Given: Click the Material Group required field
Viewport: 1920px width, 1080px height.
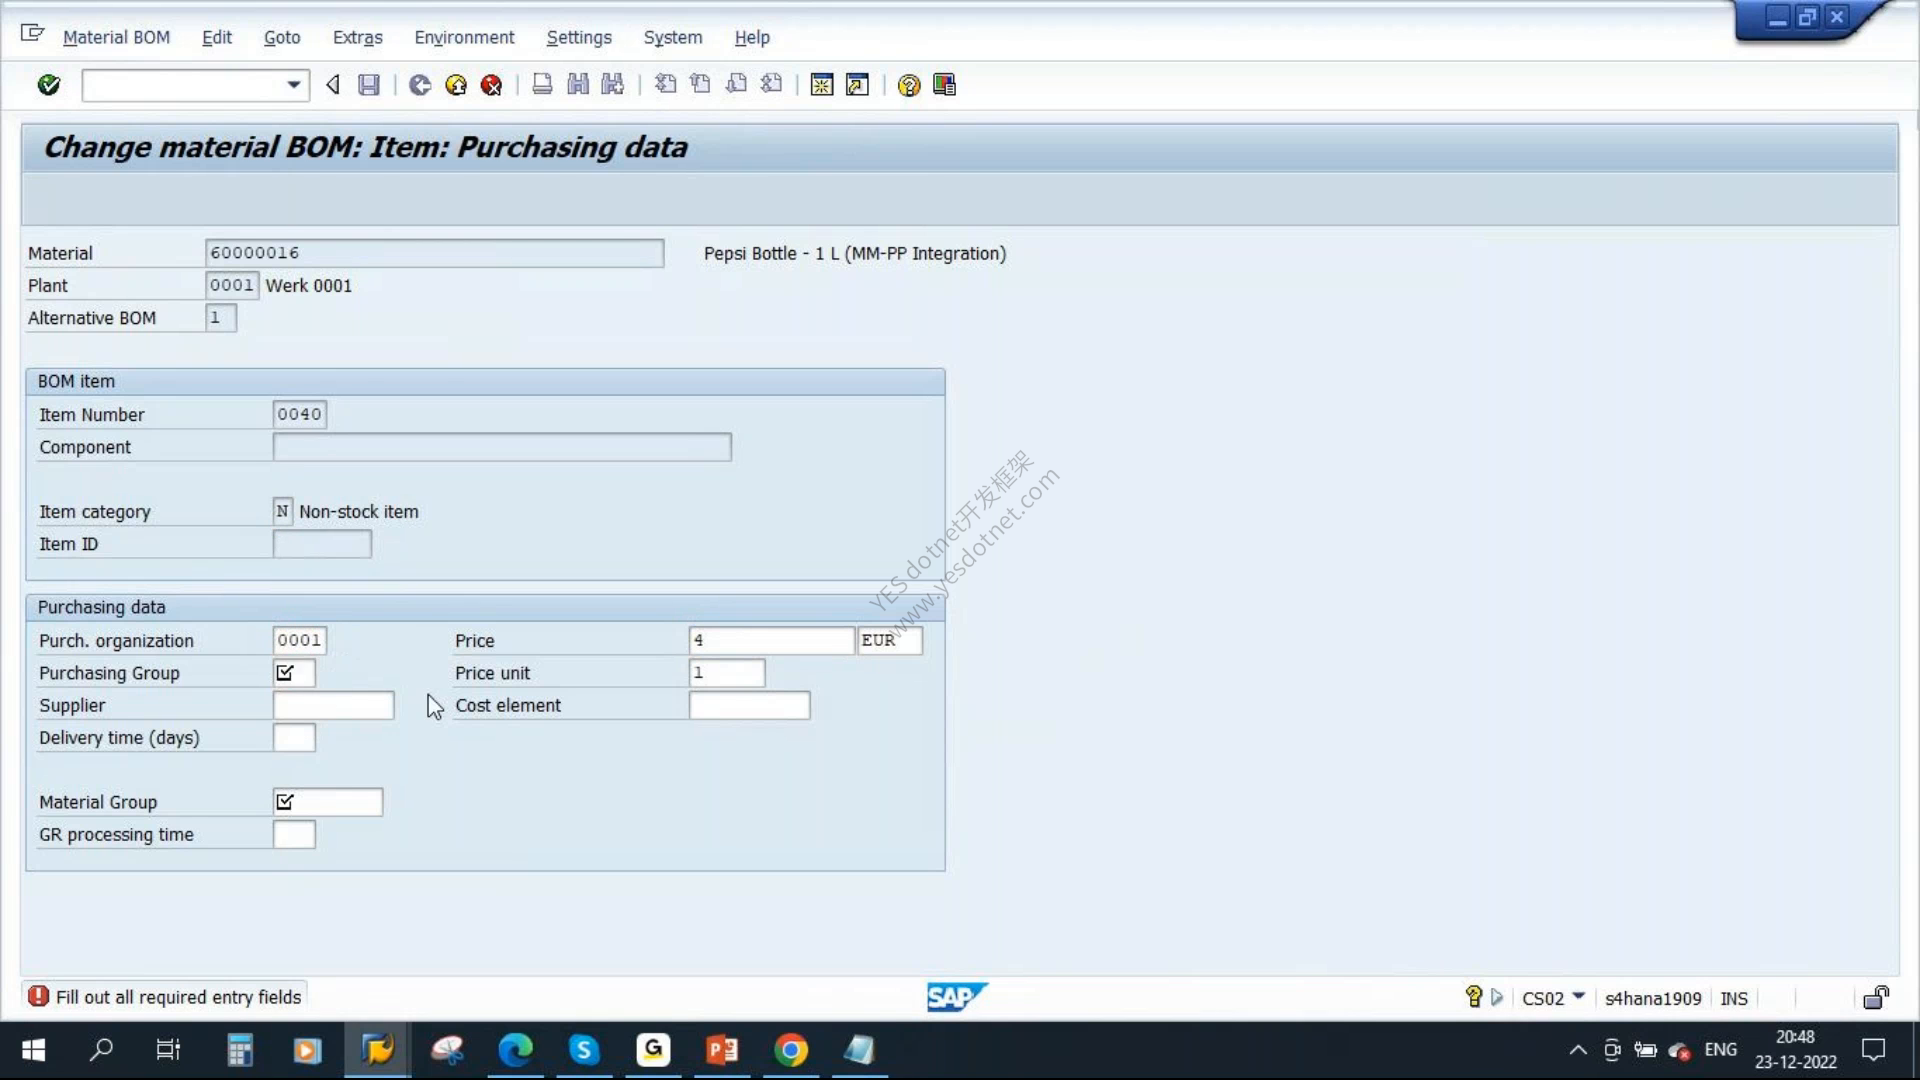Looking at the screenshot, I should (x=327, y=802).
